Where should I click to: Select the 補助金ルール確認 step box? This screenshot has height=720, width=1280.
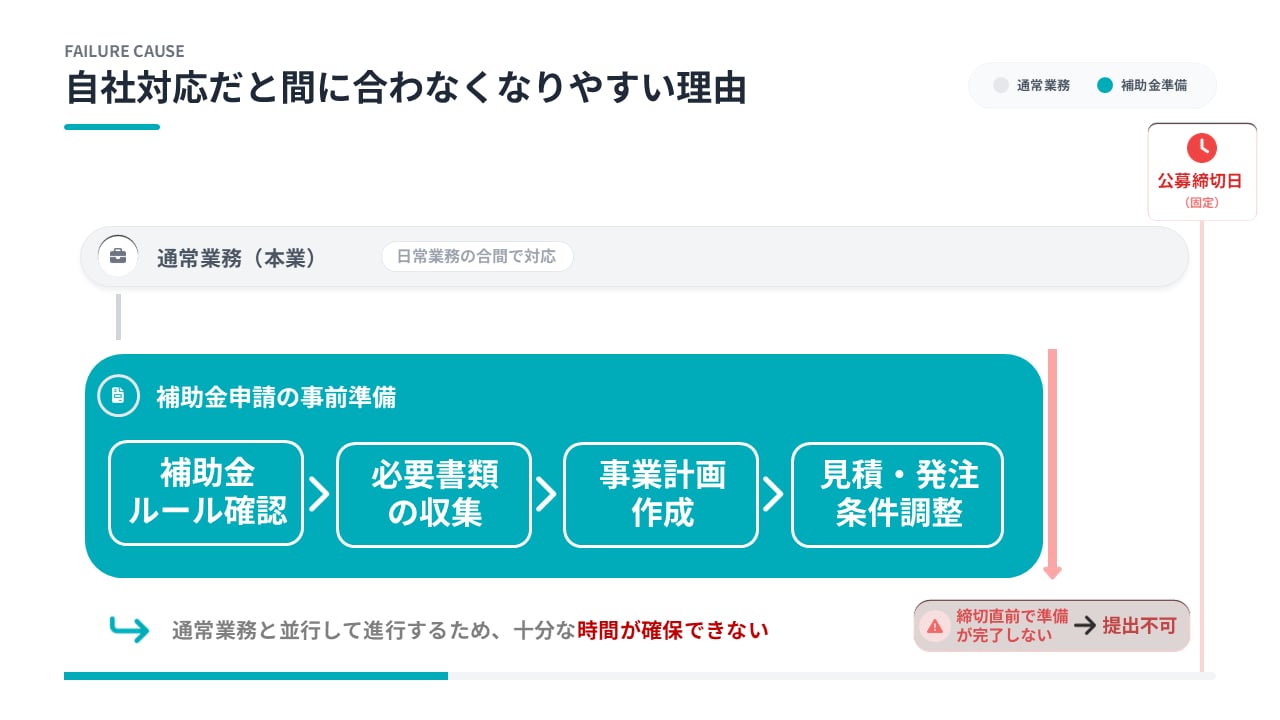coord(206,494)
